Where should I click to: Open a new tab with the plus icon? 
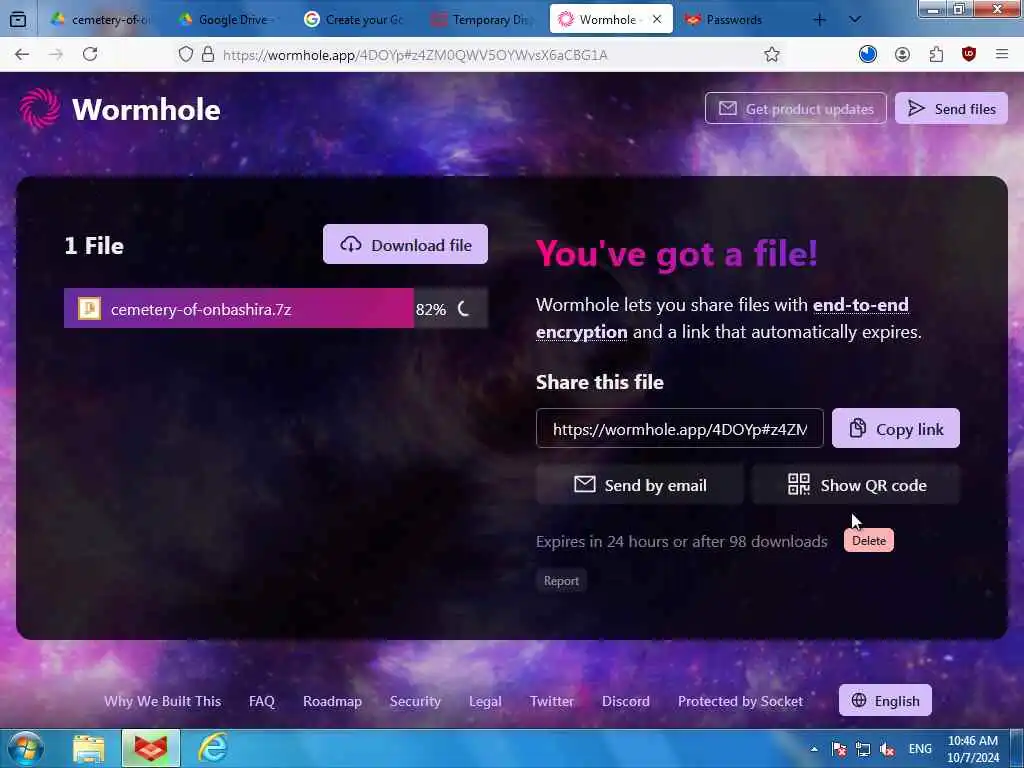pos(820,20)
